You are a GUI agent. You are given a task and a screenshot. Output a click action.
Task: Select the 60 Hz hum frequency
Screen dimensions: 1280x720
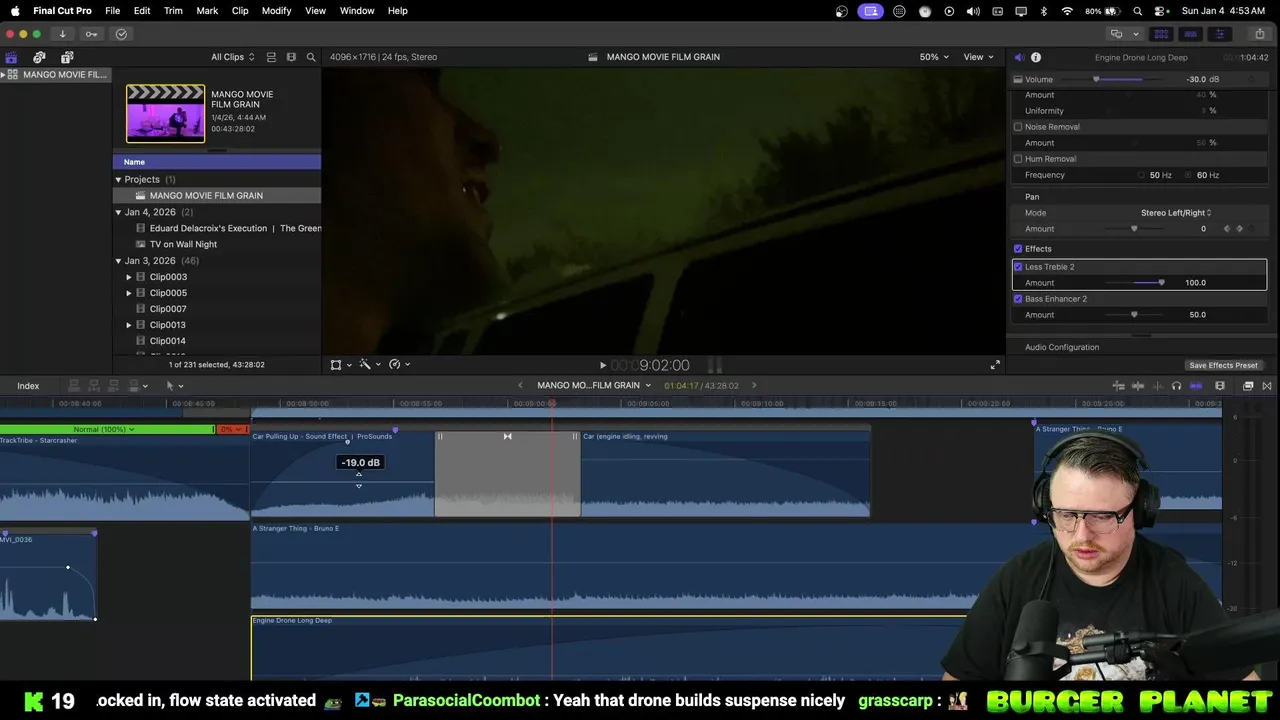click(1189, 175)
